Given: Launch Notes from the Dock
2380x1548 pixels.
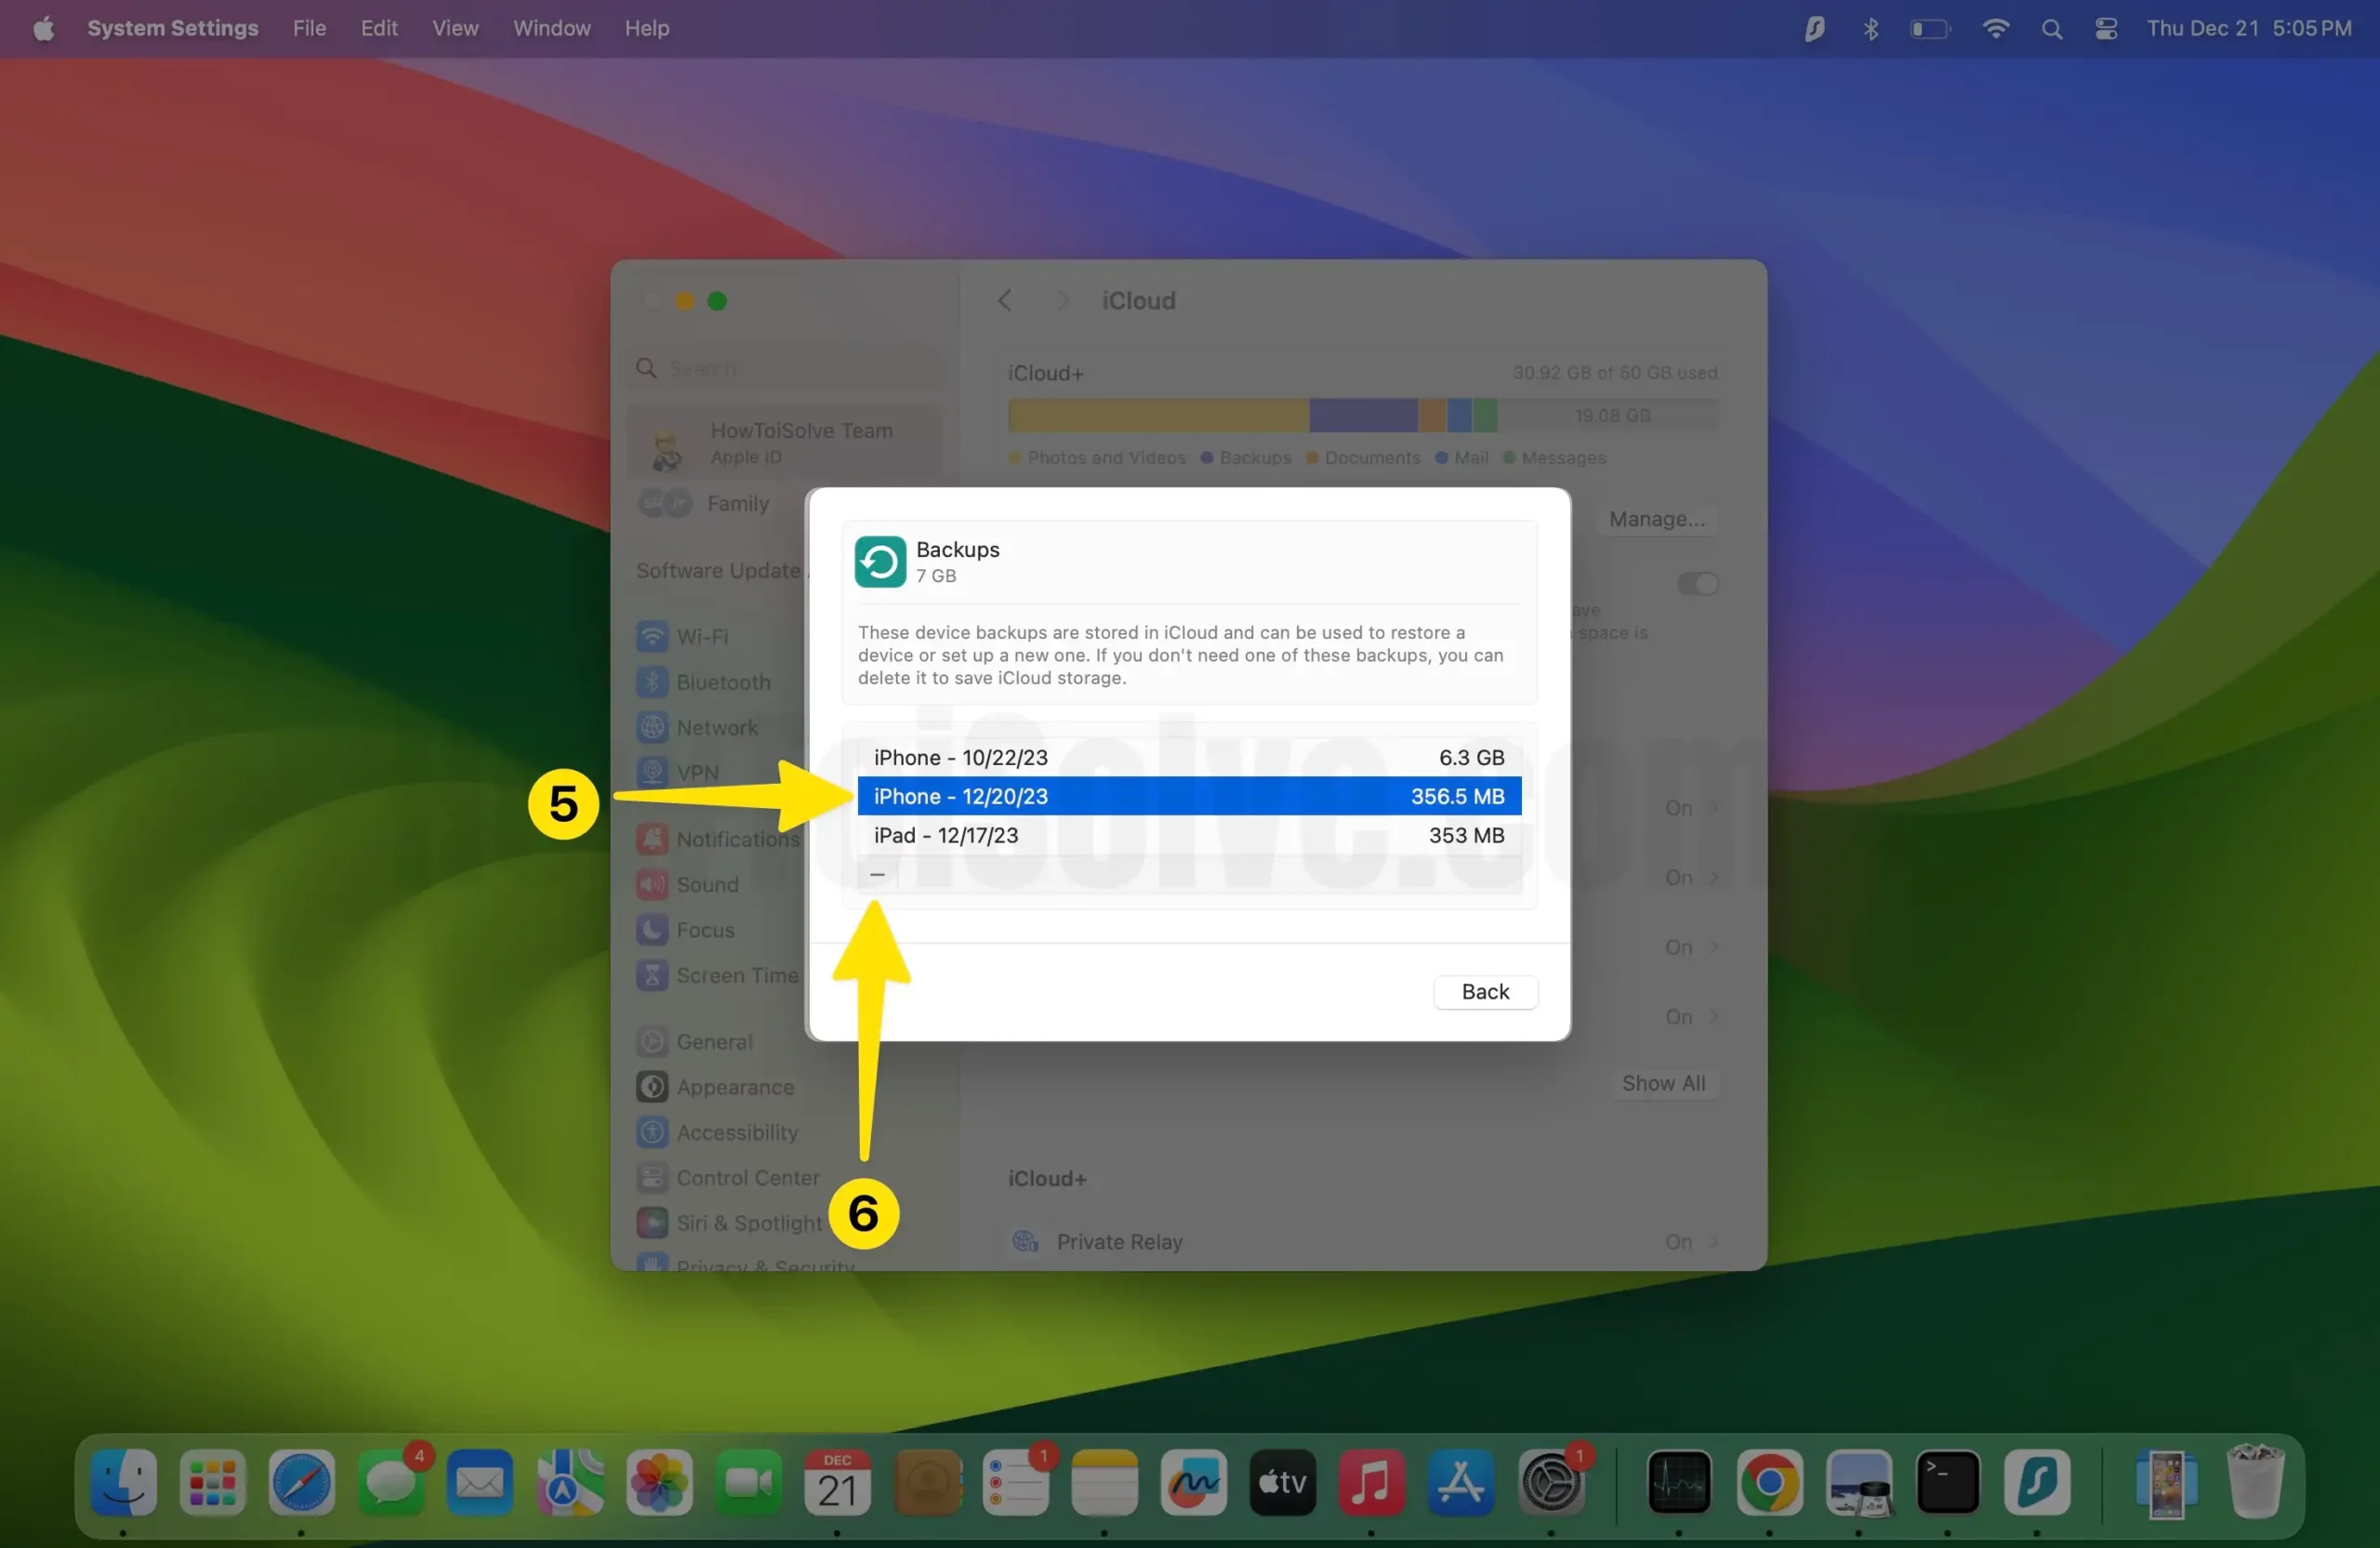Looking at the screenshot, I should [x=1104, y=1482].
